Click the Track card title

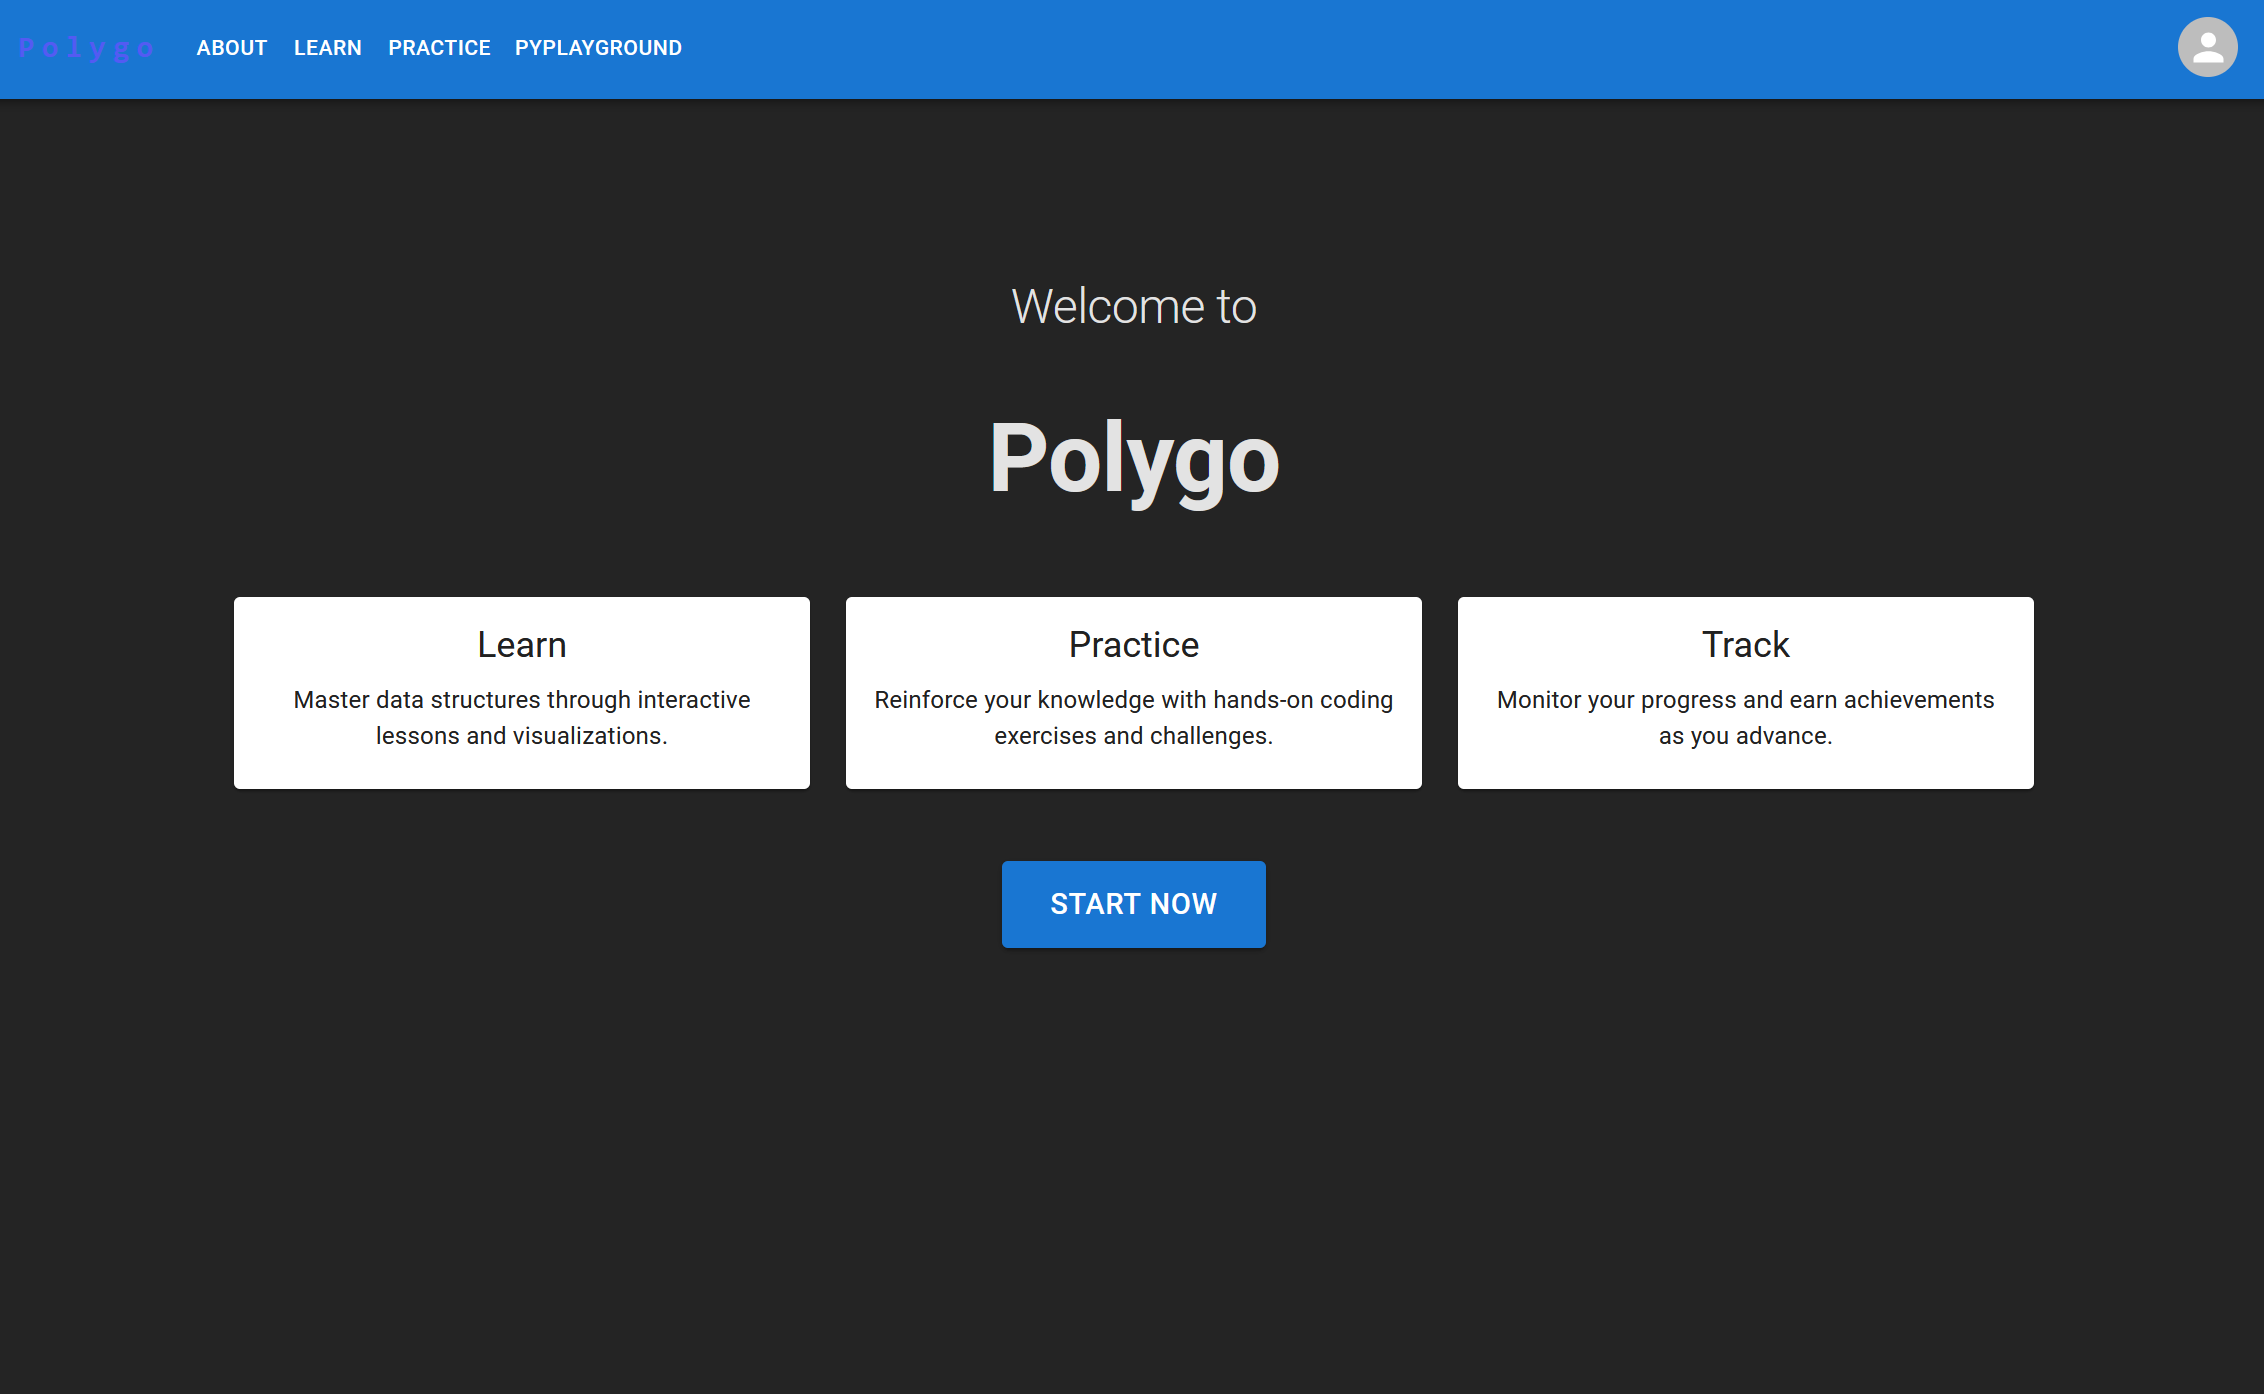(x=1745, y=645)
